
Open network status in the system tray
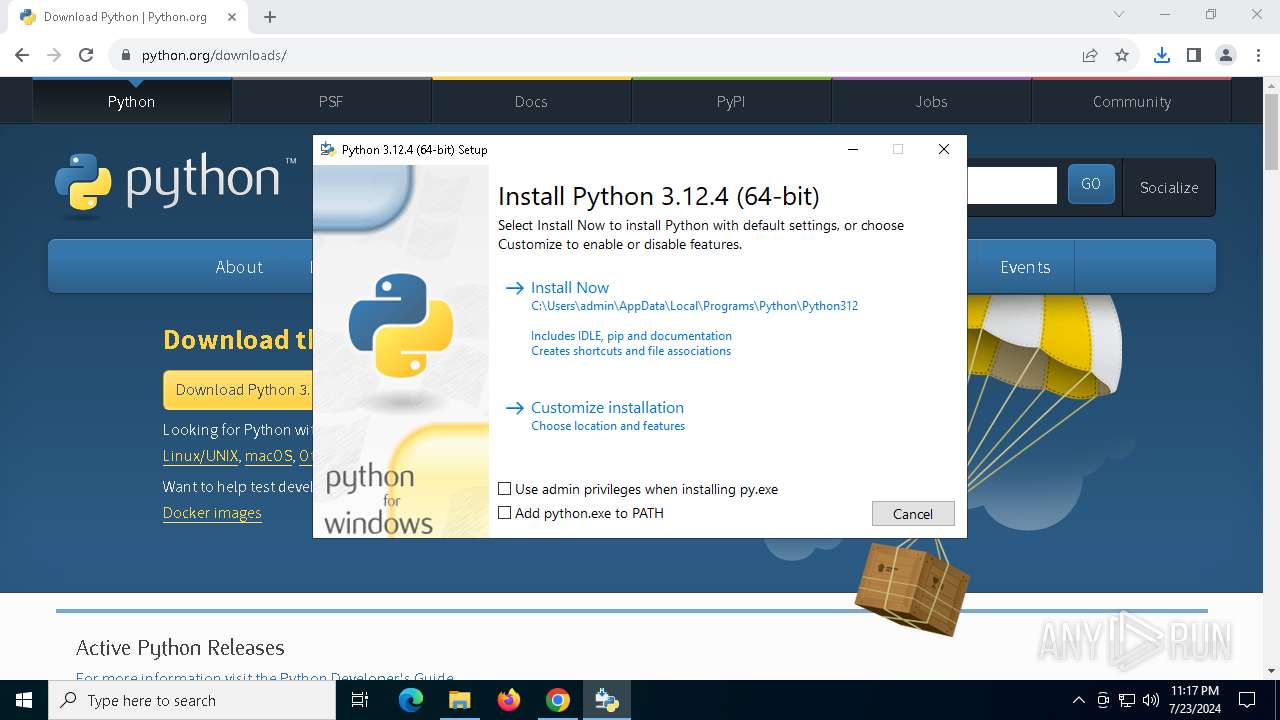[x=1127, y=700]
